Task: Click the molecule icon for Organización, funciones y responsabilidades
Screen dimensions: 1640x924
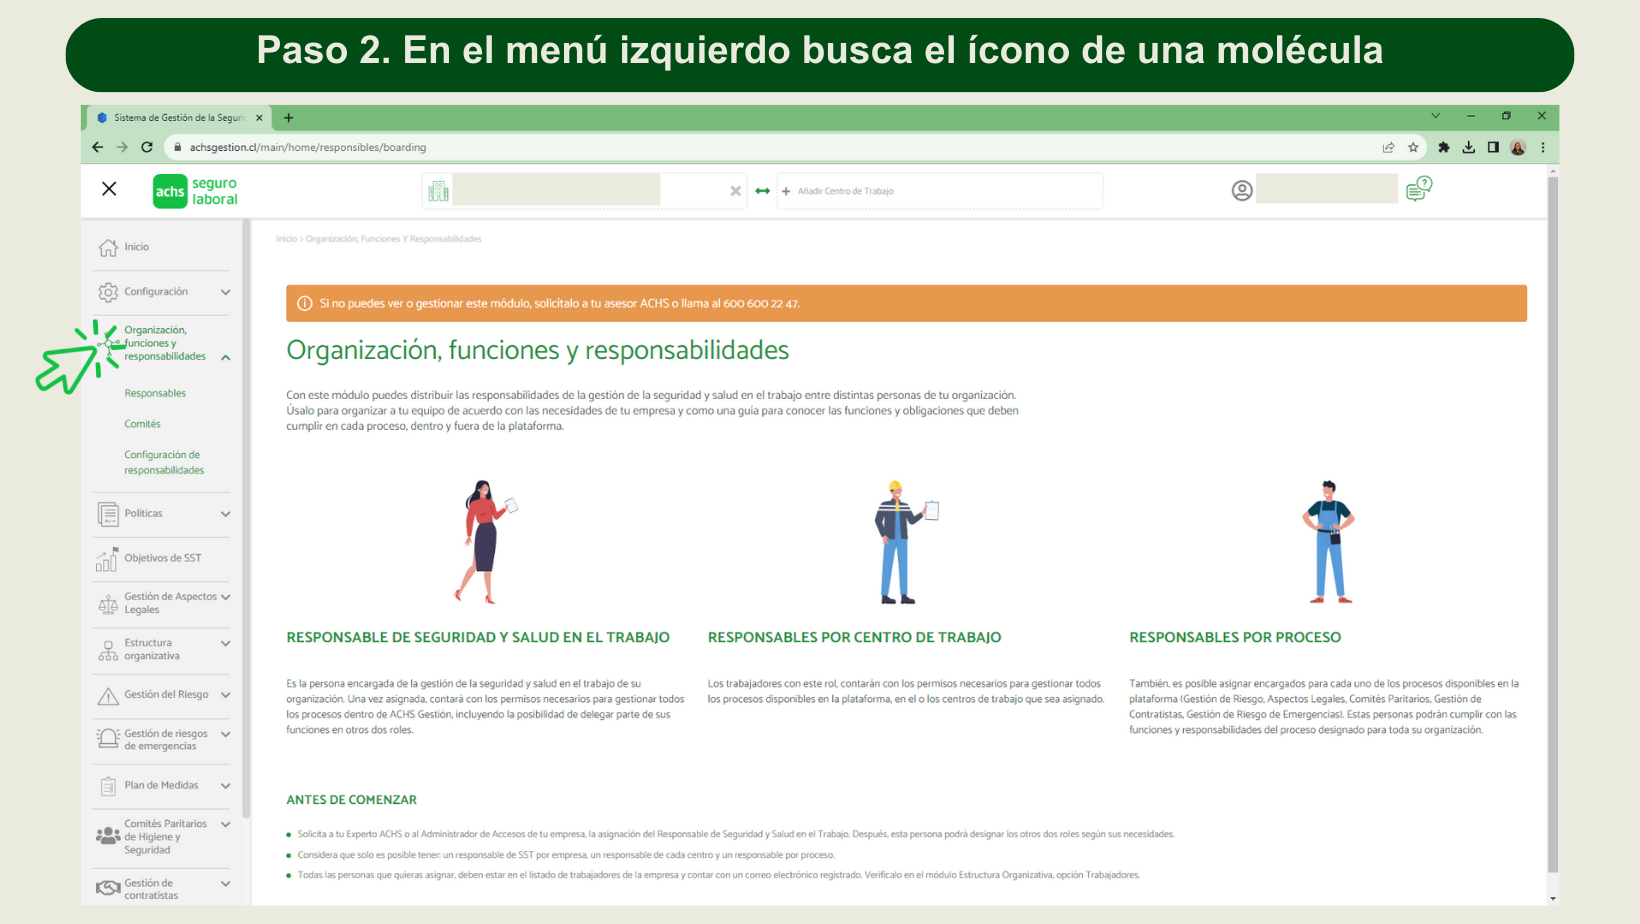Action: 111,343
